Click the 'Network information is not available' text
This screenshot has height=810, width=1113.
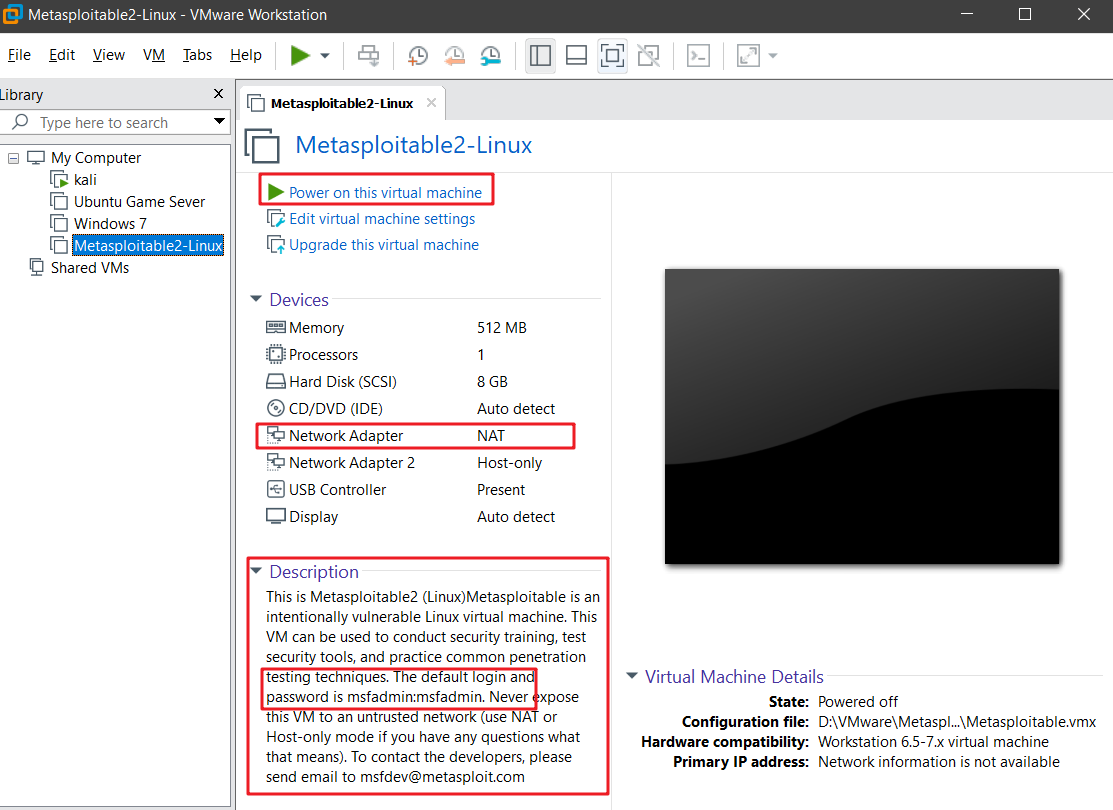(x=938, y=762)
